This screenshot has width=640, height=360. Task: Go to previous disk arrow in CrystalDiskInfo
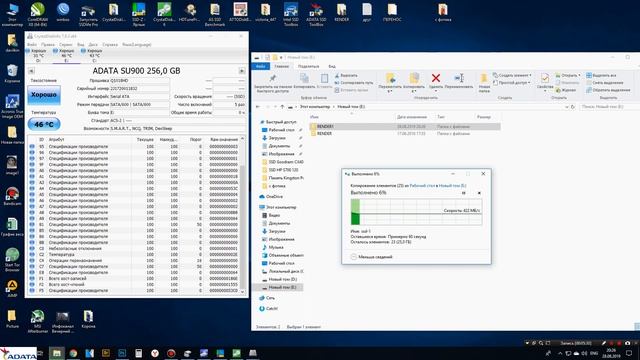31,71
